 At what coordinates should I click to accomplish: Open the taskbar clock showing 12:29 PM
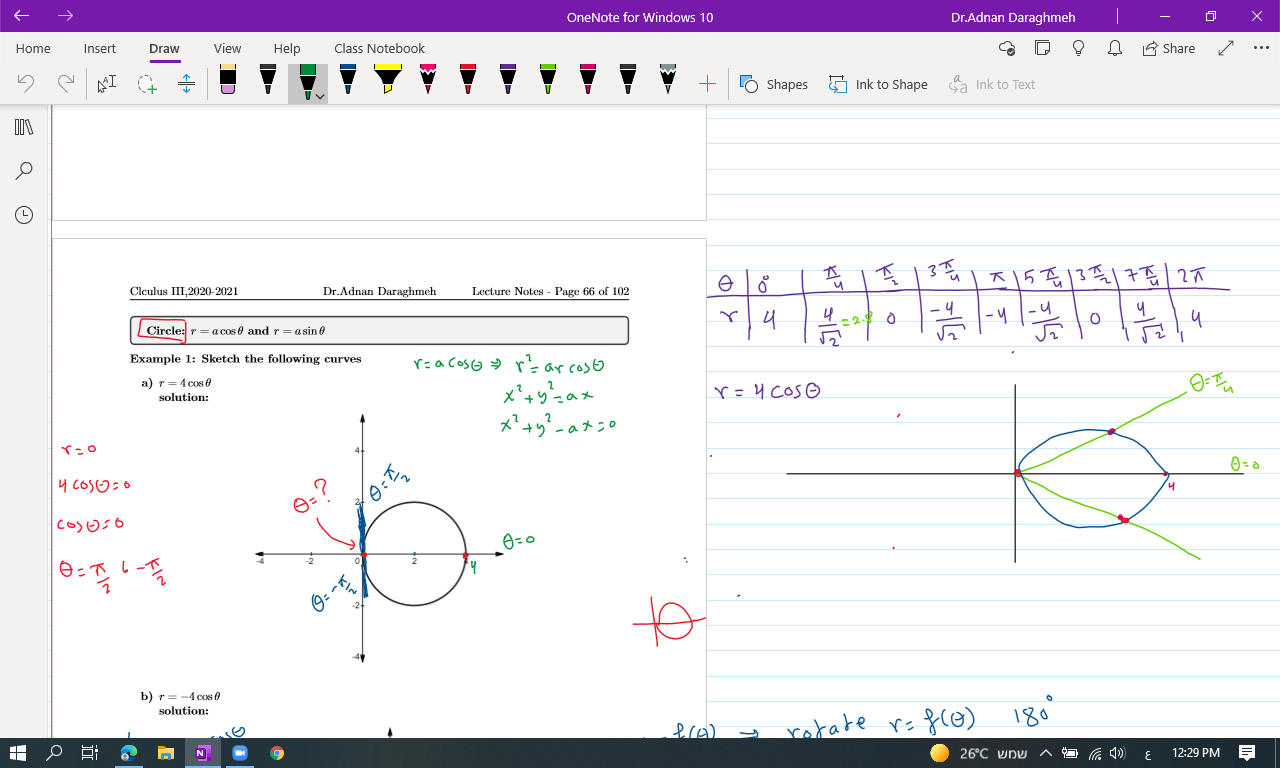click(x=1195, y=753)
